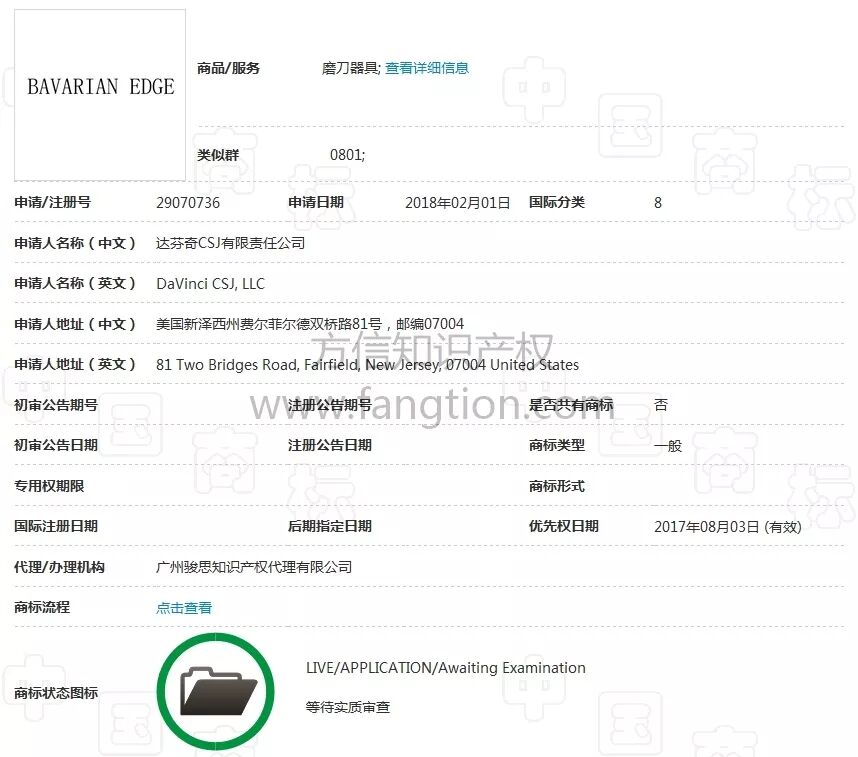The height and width of the screenshot is (757, 858).
Task: Click the 申请人名称（中文） label
Action: 75,243
